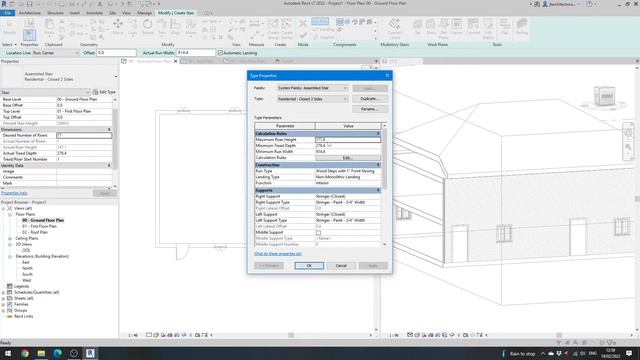Screen dimensions: 640x360
Task: Click the floor plan horizontal scrollbar
Action: pos(291,336)
